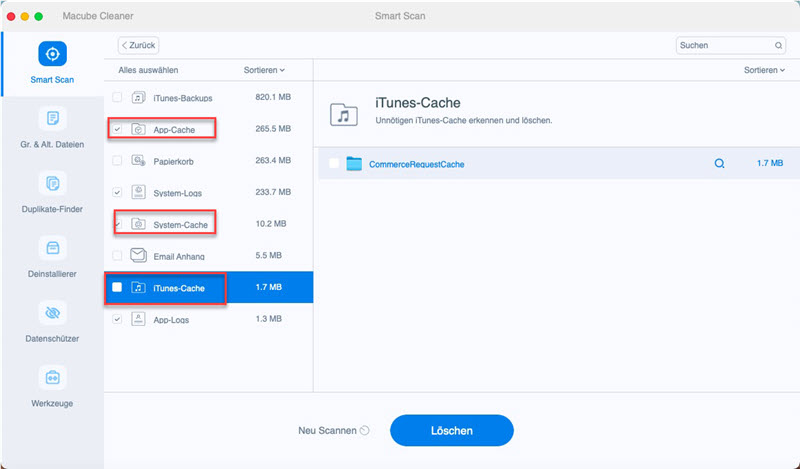Viewport: 800px width, 469px height.
Task: Click the Gr. & Alt. Dateien label
Action: 52,144
